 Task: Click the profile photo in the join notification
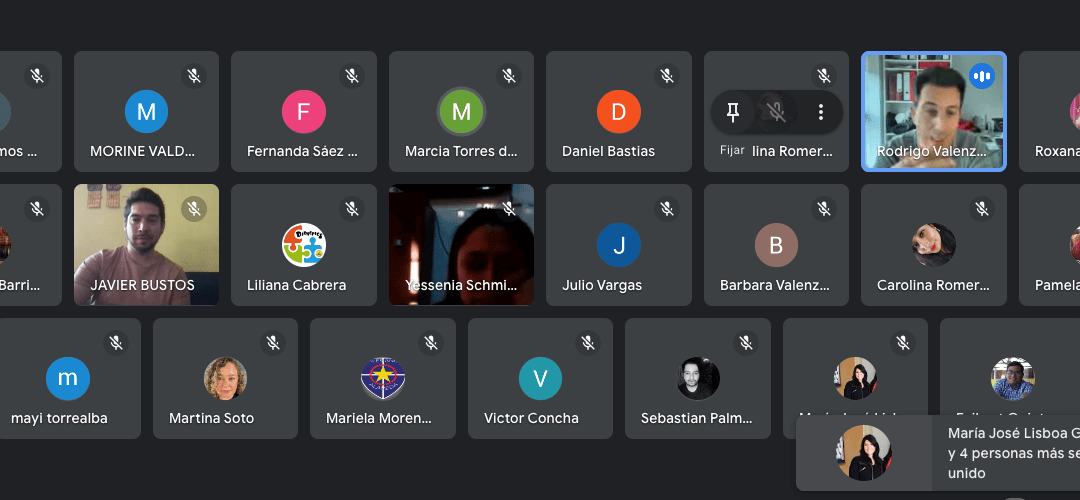[864, 452]
